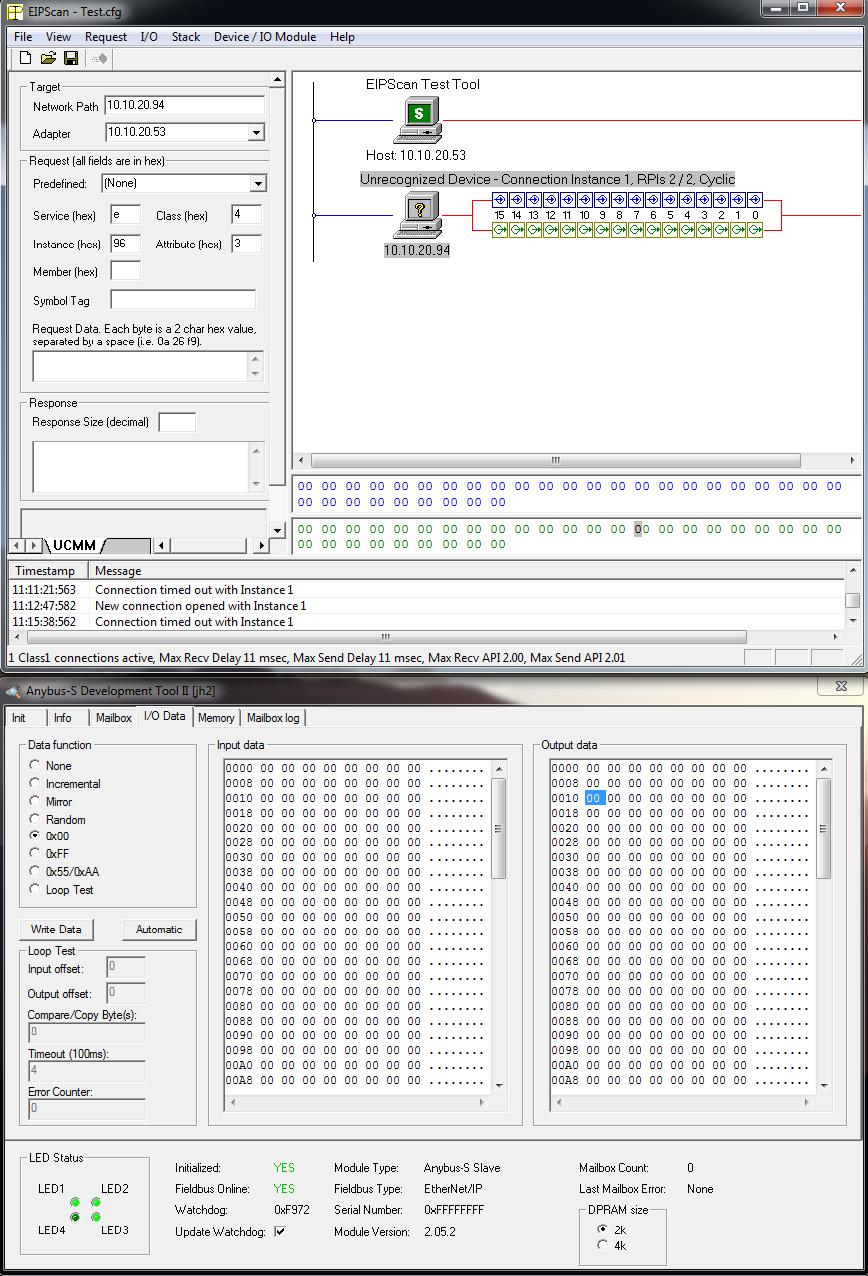Select the 'New connection opened with Instance 1' log row
Image resolution: width=868 pixels, height=1276 pixels.
pos(427,606)
